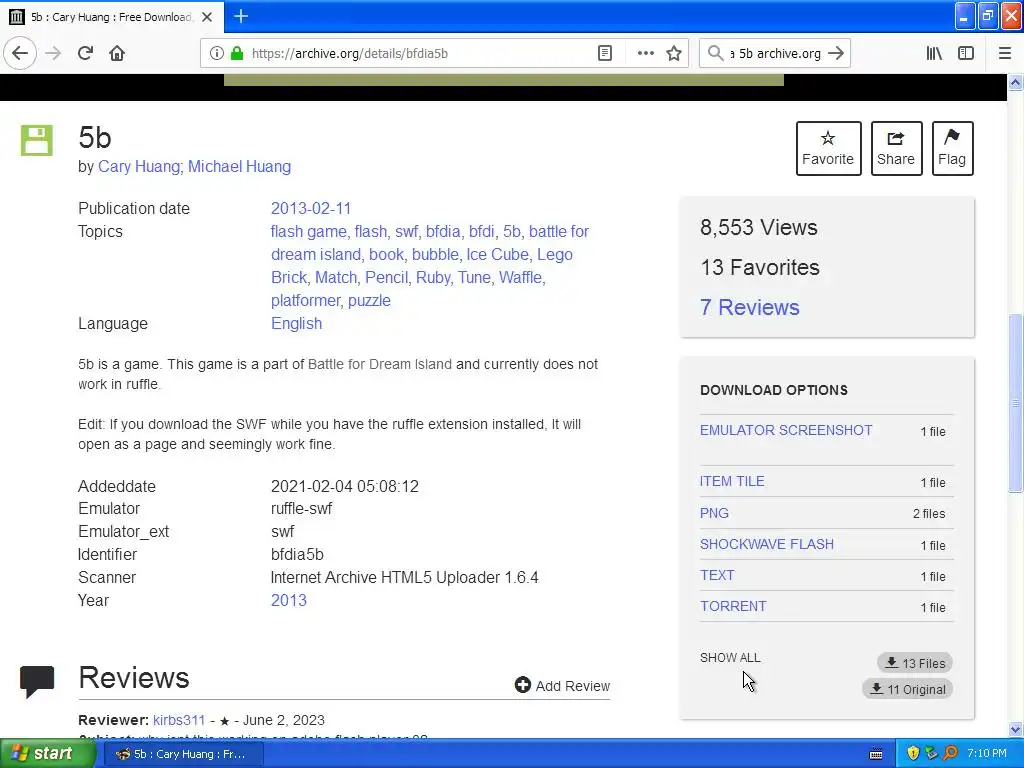Screen dimensions: 1024x768
Task: Click the search magnifier icon
Action: (716, 54)
